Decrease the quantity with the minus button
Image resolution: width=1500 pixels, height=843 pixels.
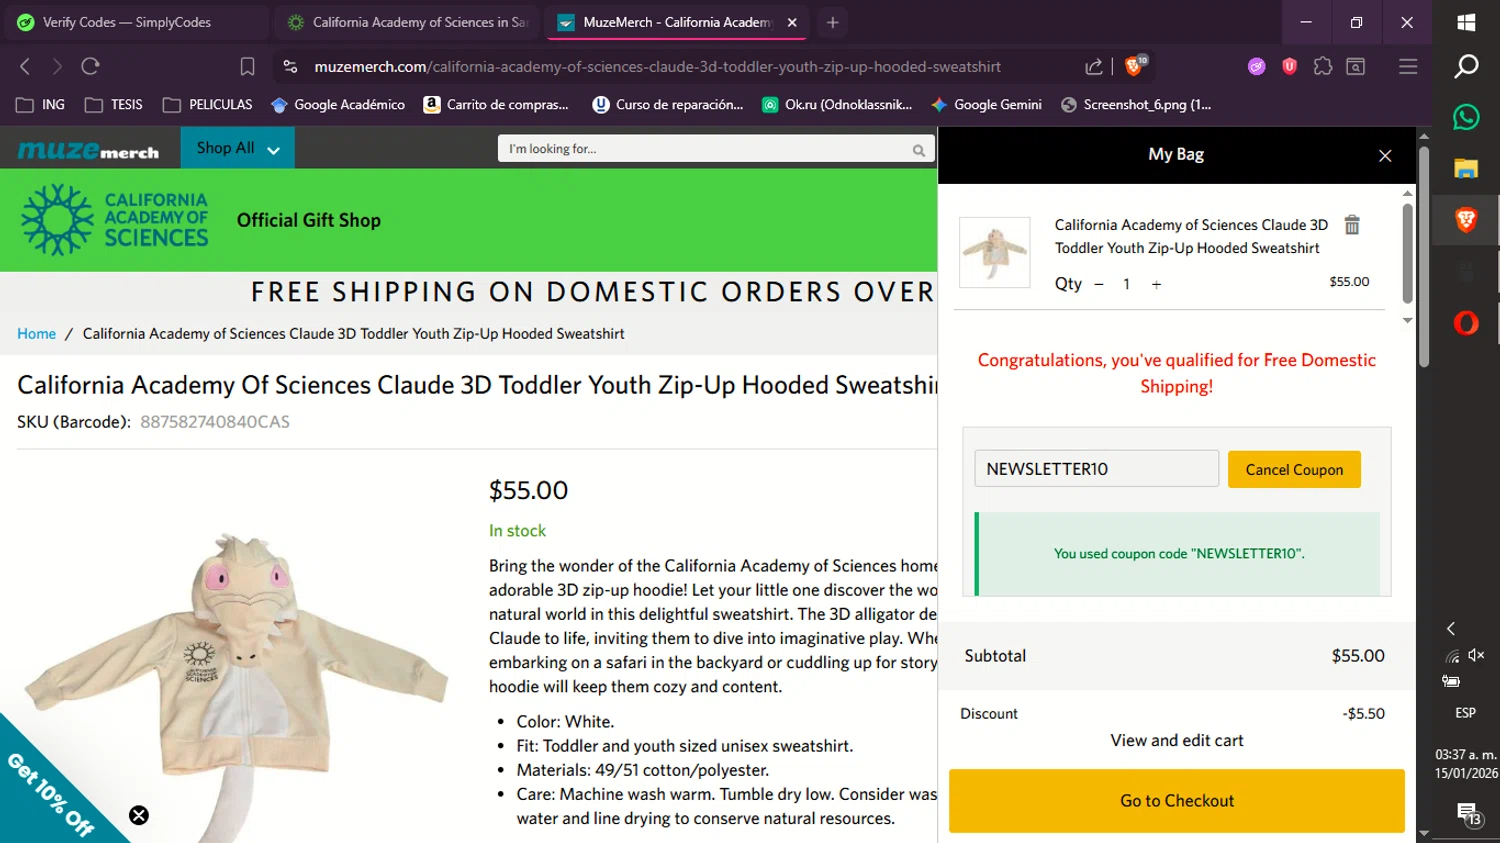tap(1099, 285)
